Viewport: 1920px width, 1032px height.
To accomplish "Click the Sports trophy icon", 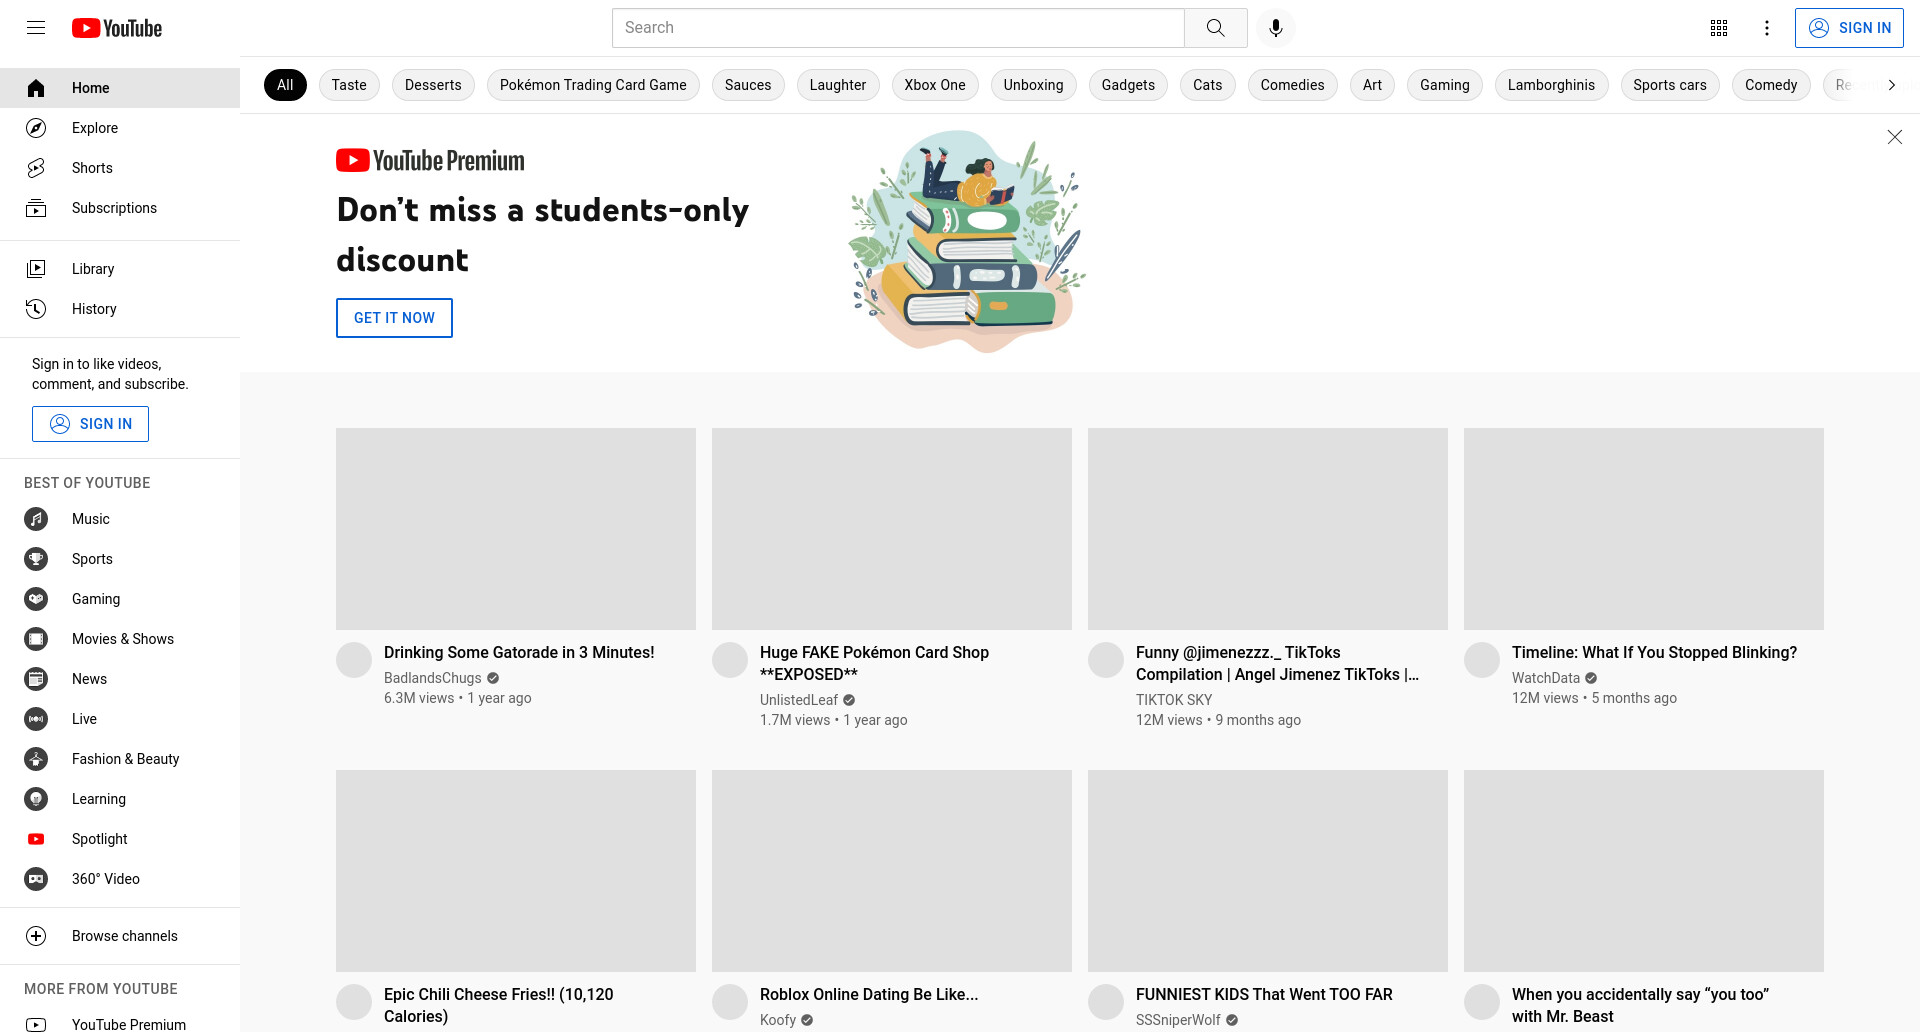I will coord(36,559).
